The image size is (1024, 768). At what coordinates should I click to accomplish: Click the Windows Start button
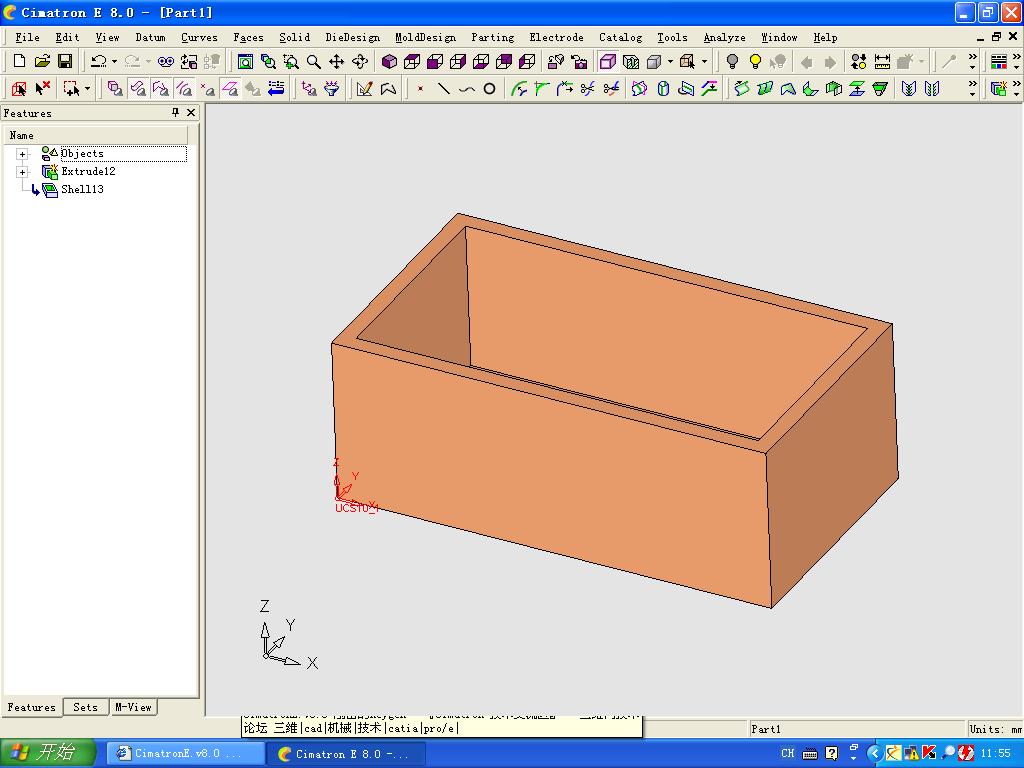point(49,752)
